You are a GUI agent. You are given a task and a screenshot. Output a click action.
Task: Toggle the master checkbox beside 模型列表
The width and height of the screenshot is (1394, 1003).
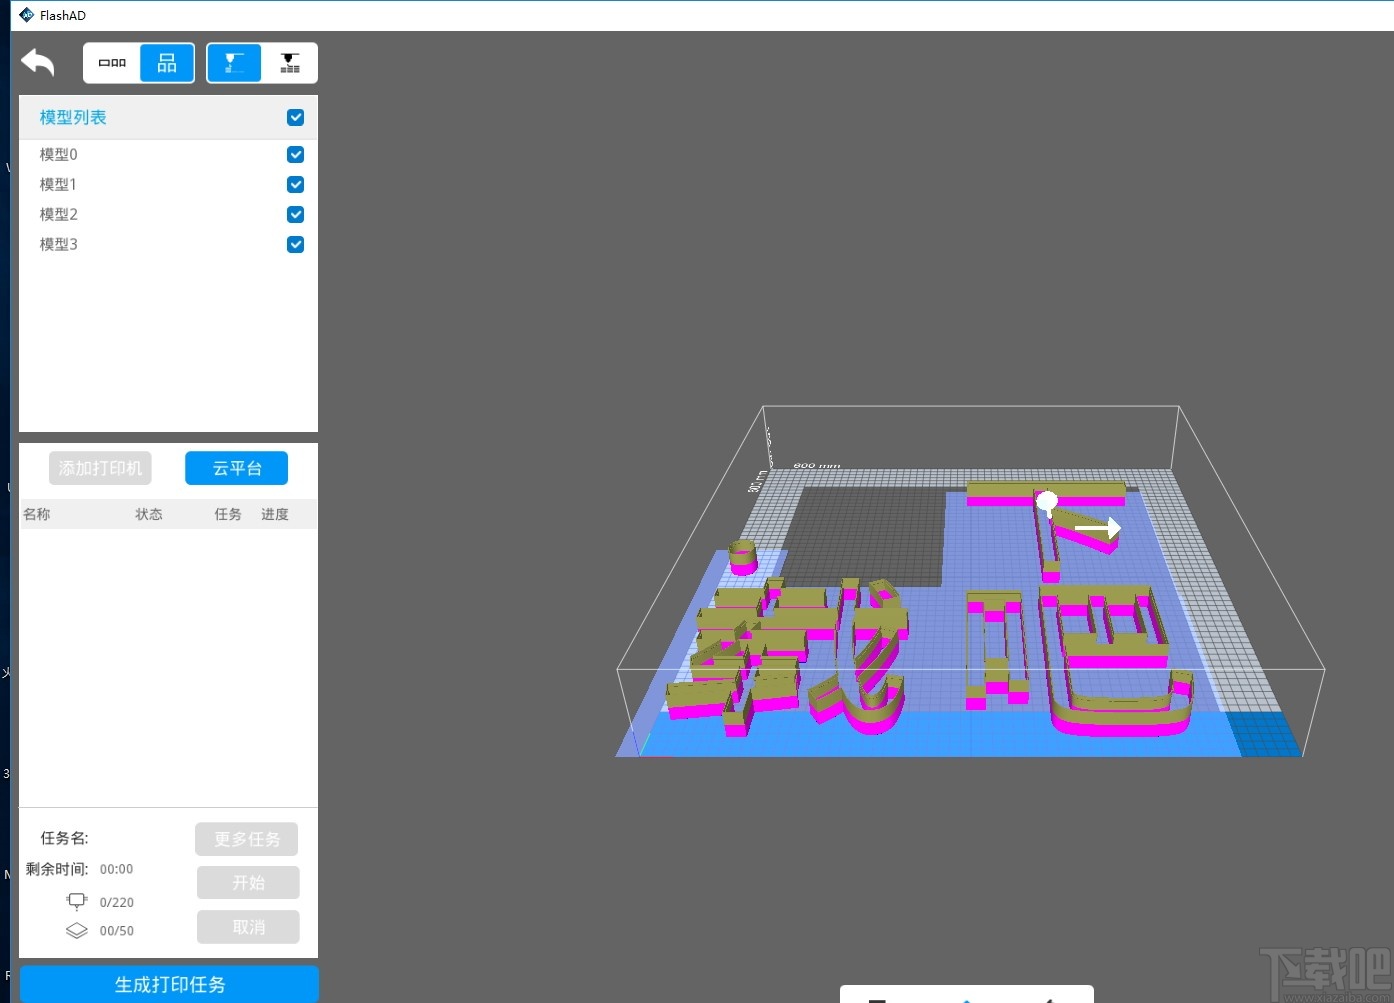point(295,117)
